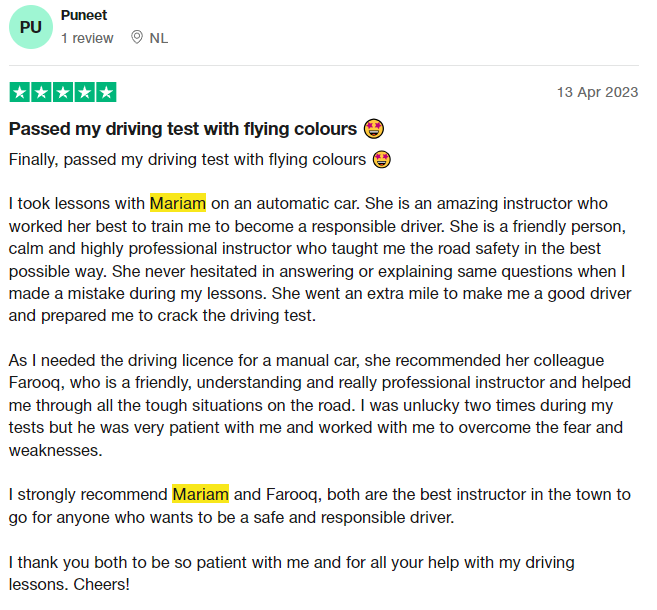Click the NL country label
The image size is (657, 610).
[159, 38]
